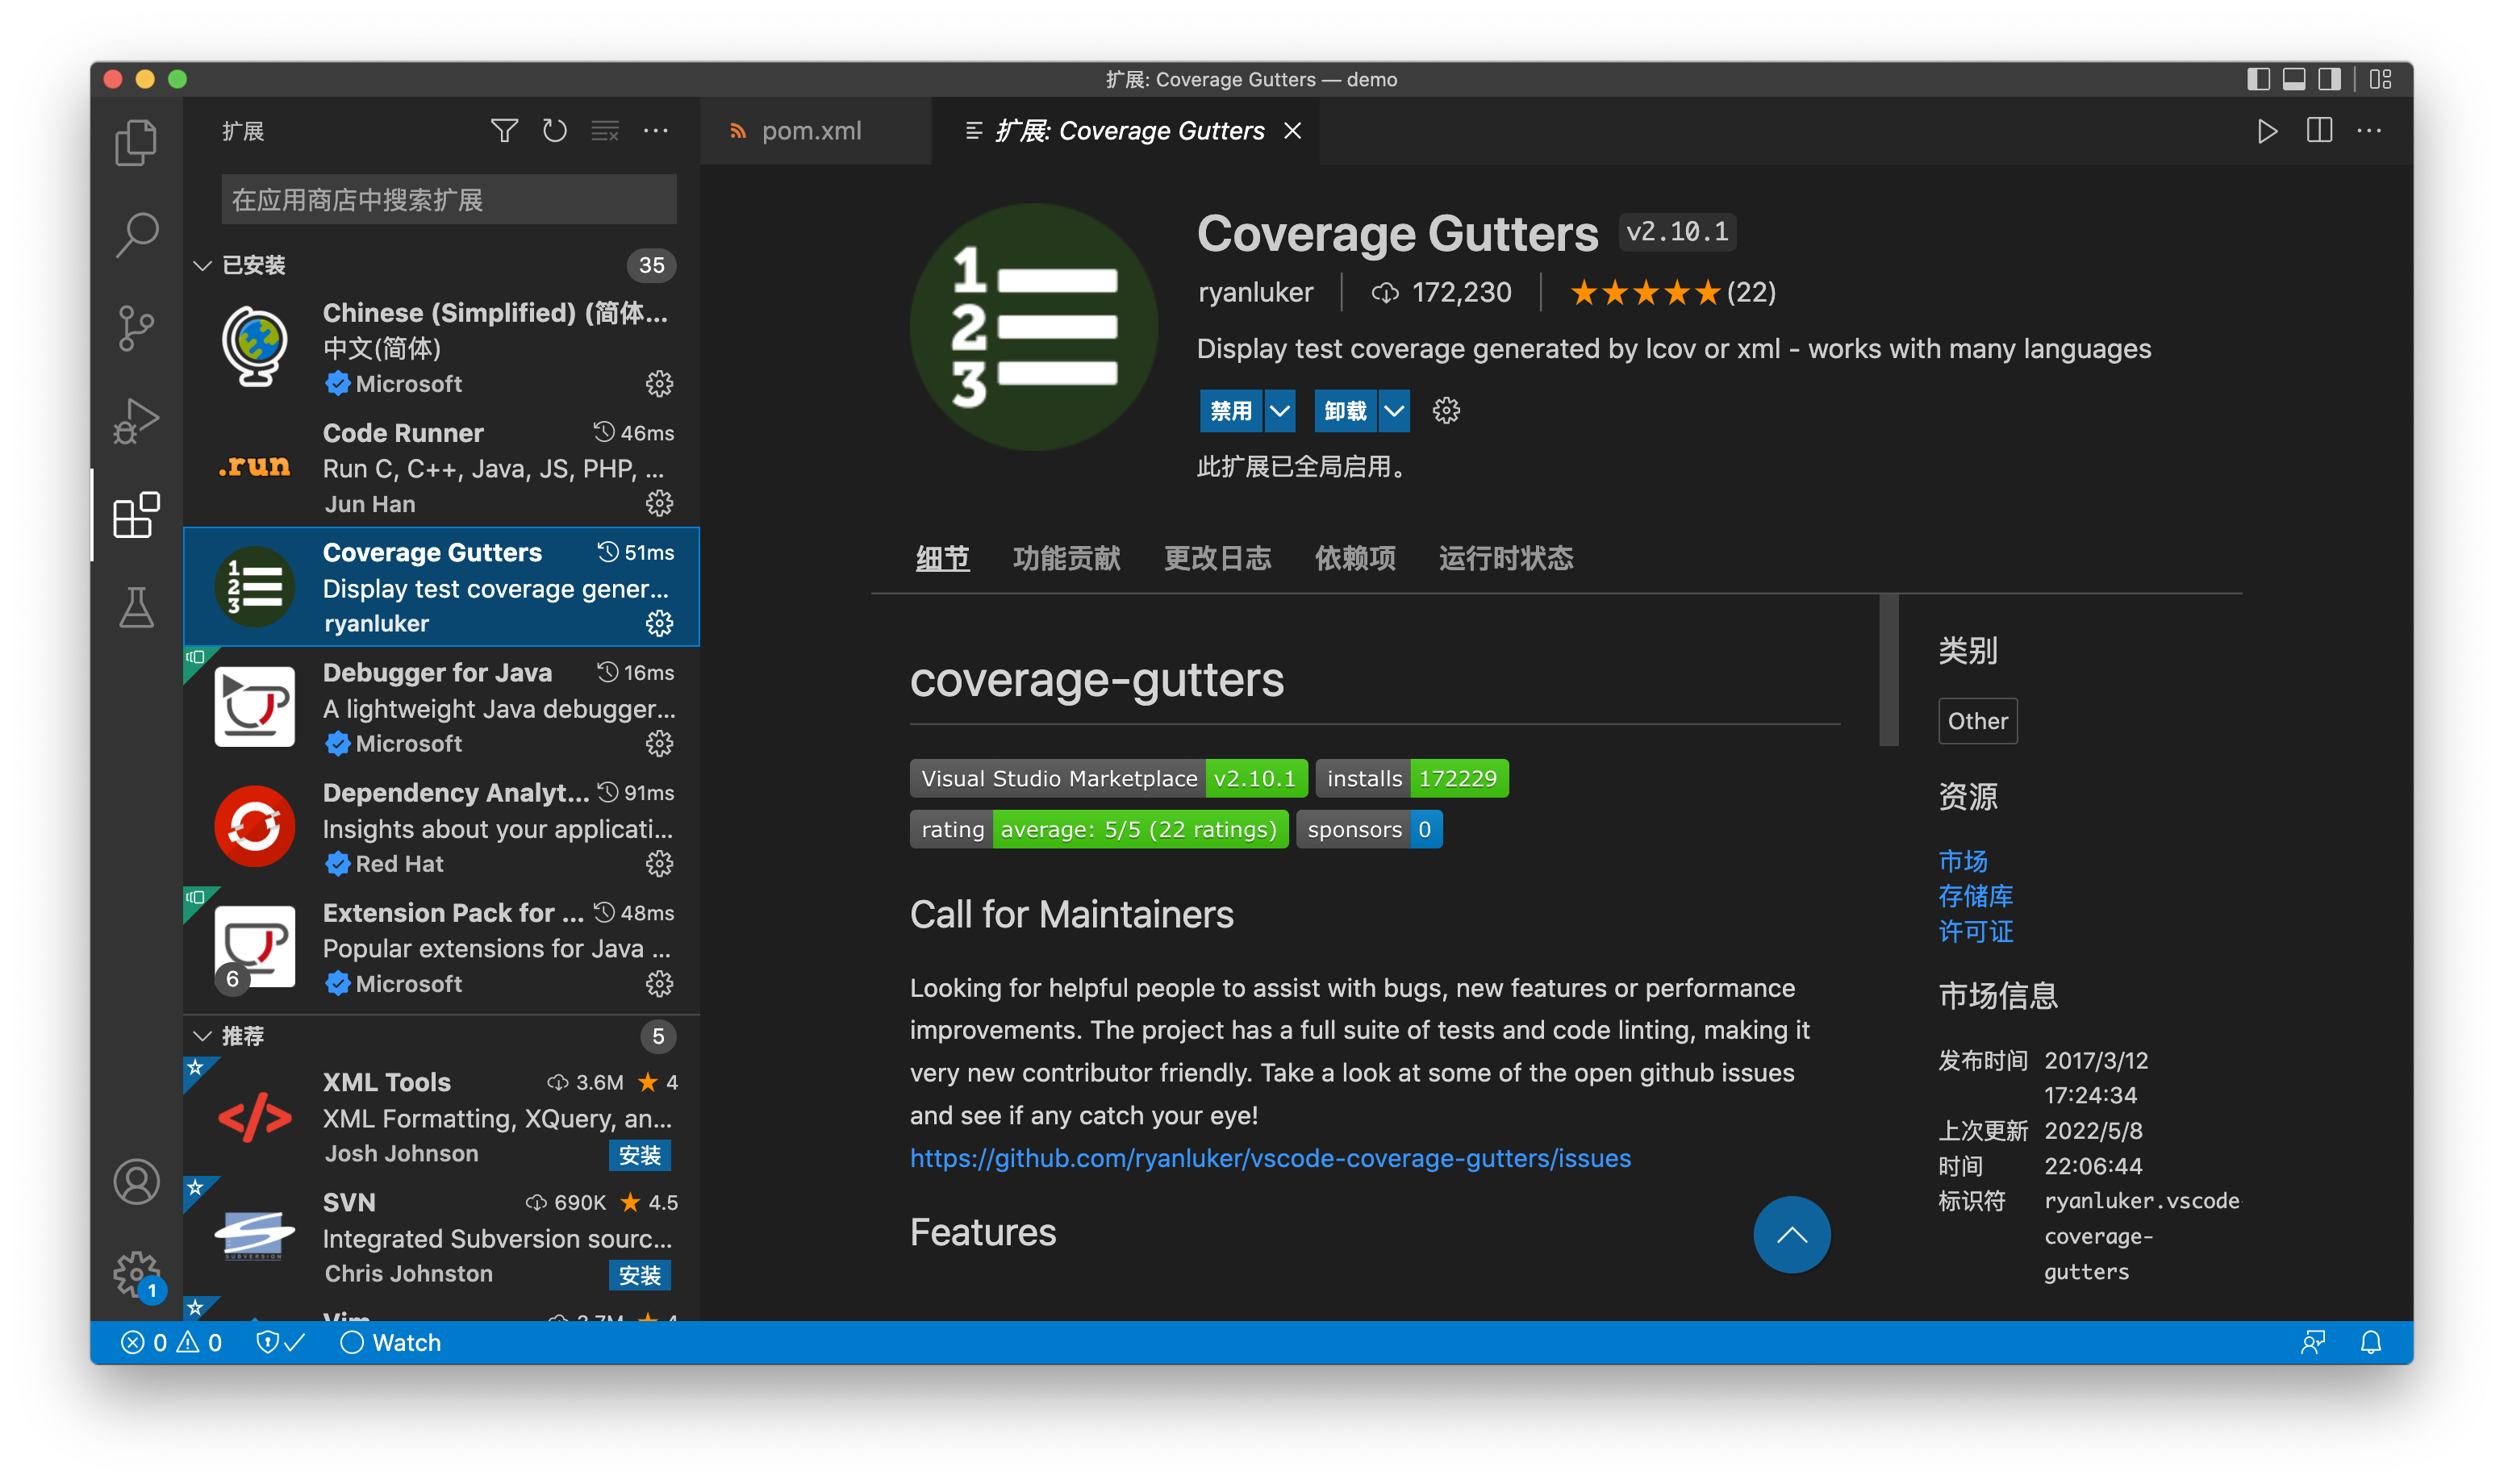Open the Explorer view in activity bar
Image resolution: width=2504 pixels, height=1484 pixels.
[x=136, y=142]
